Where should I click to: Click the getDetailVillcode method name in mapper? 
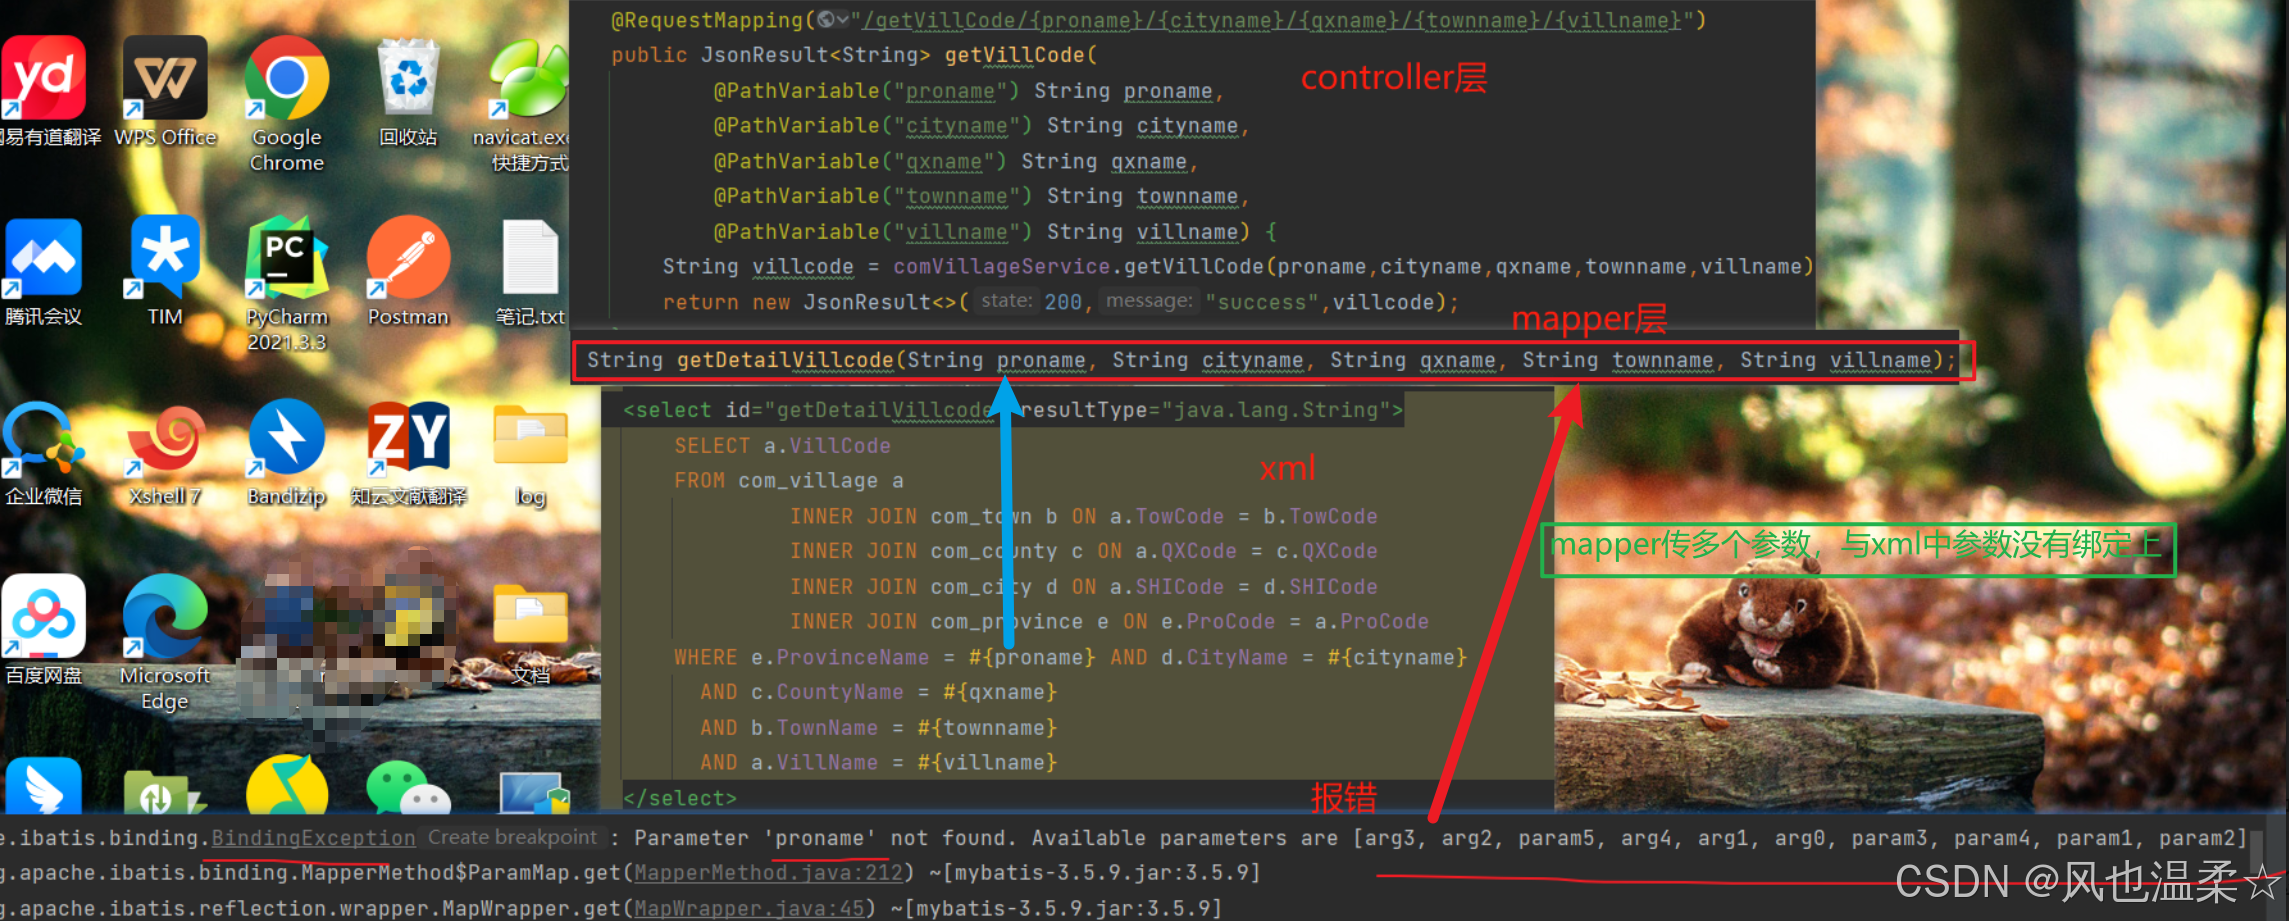(x=785, y=360)
